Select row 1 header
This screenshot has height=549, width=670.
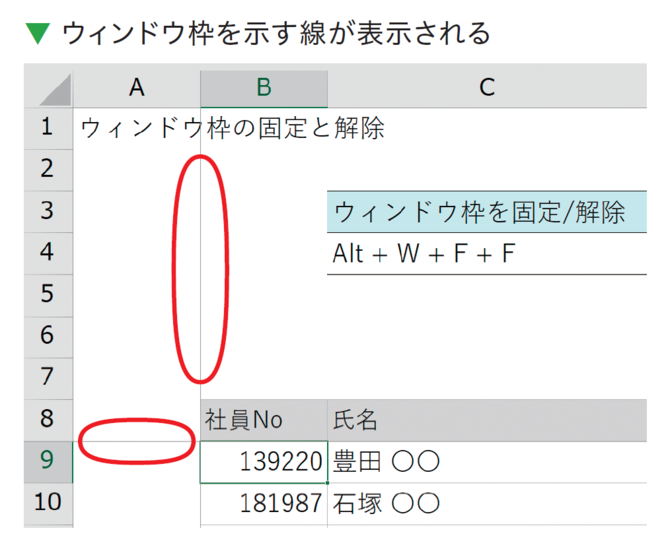tap(48, 128)
